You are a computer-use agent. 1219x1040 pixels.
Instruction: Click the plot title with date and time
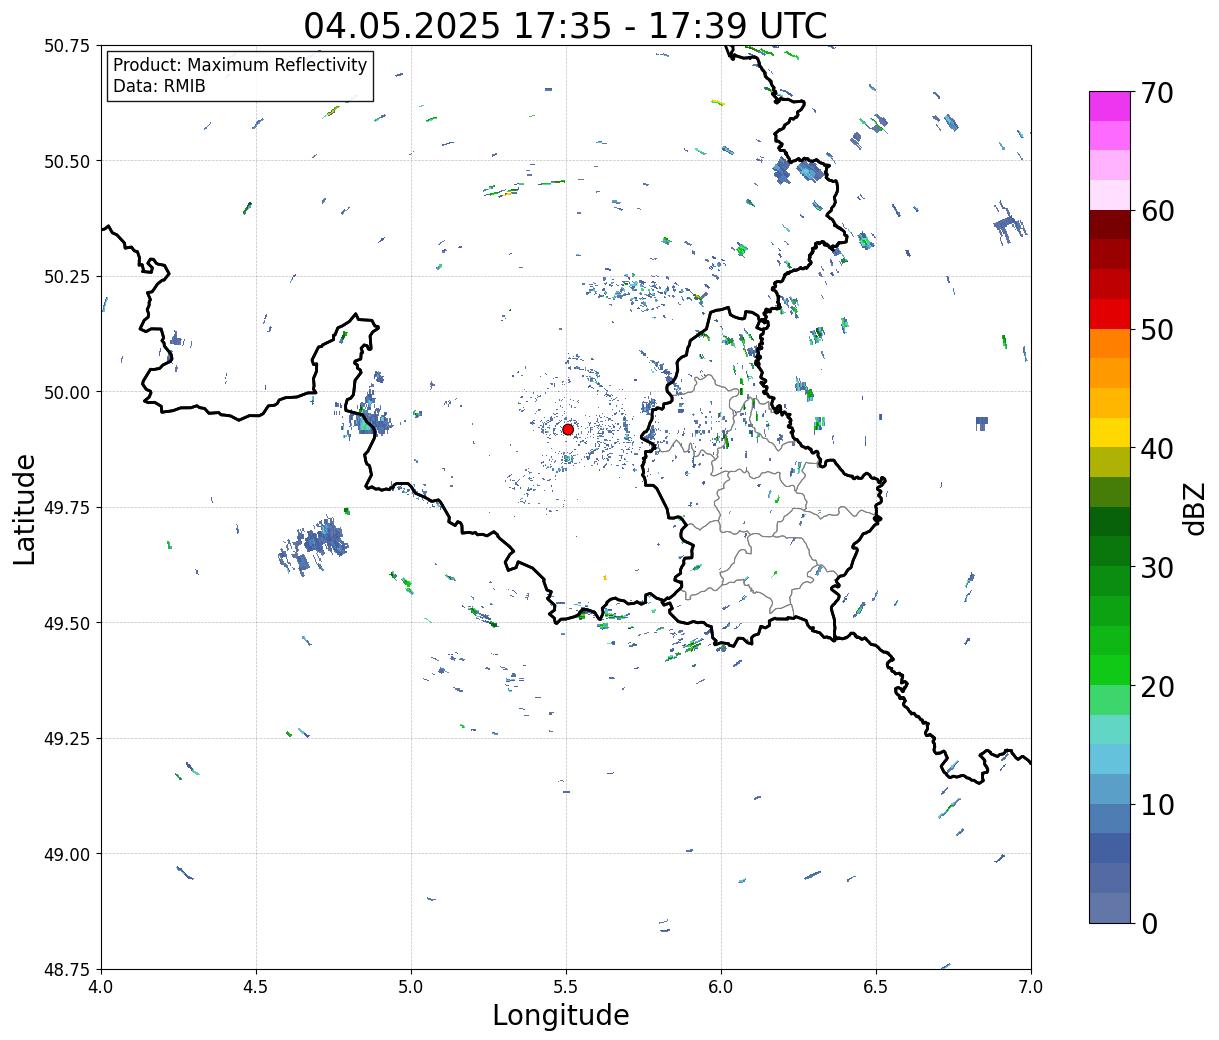(x=566, y=25)
